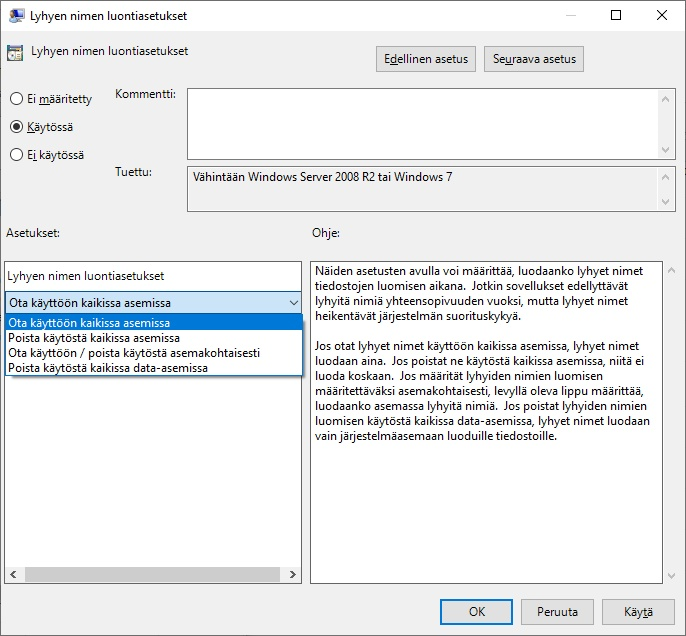
Task: Click help pane scroll up arrow
Action: (672, 271)
